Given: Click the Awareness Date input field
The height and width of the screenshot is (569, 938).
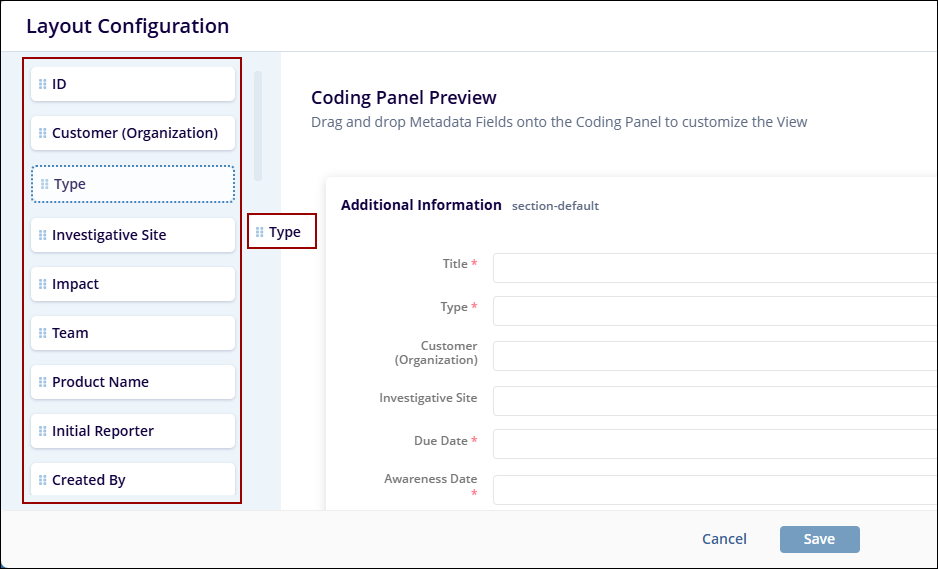Looking at the screenshot, I should tap(714, 489).
